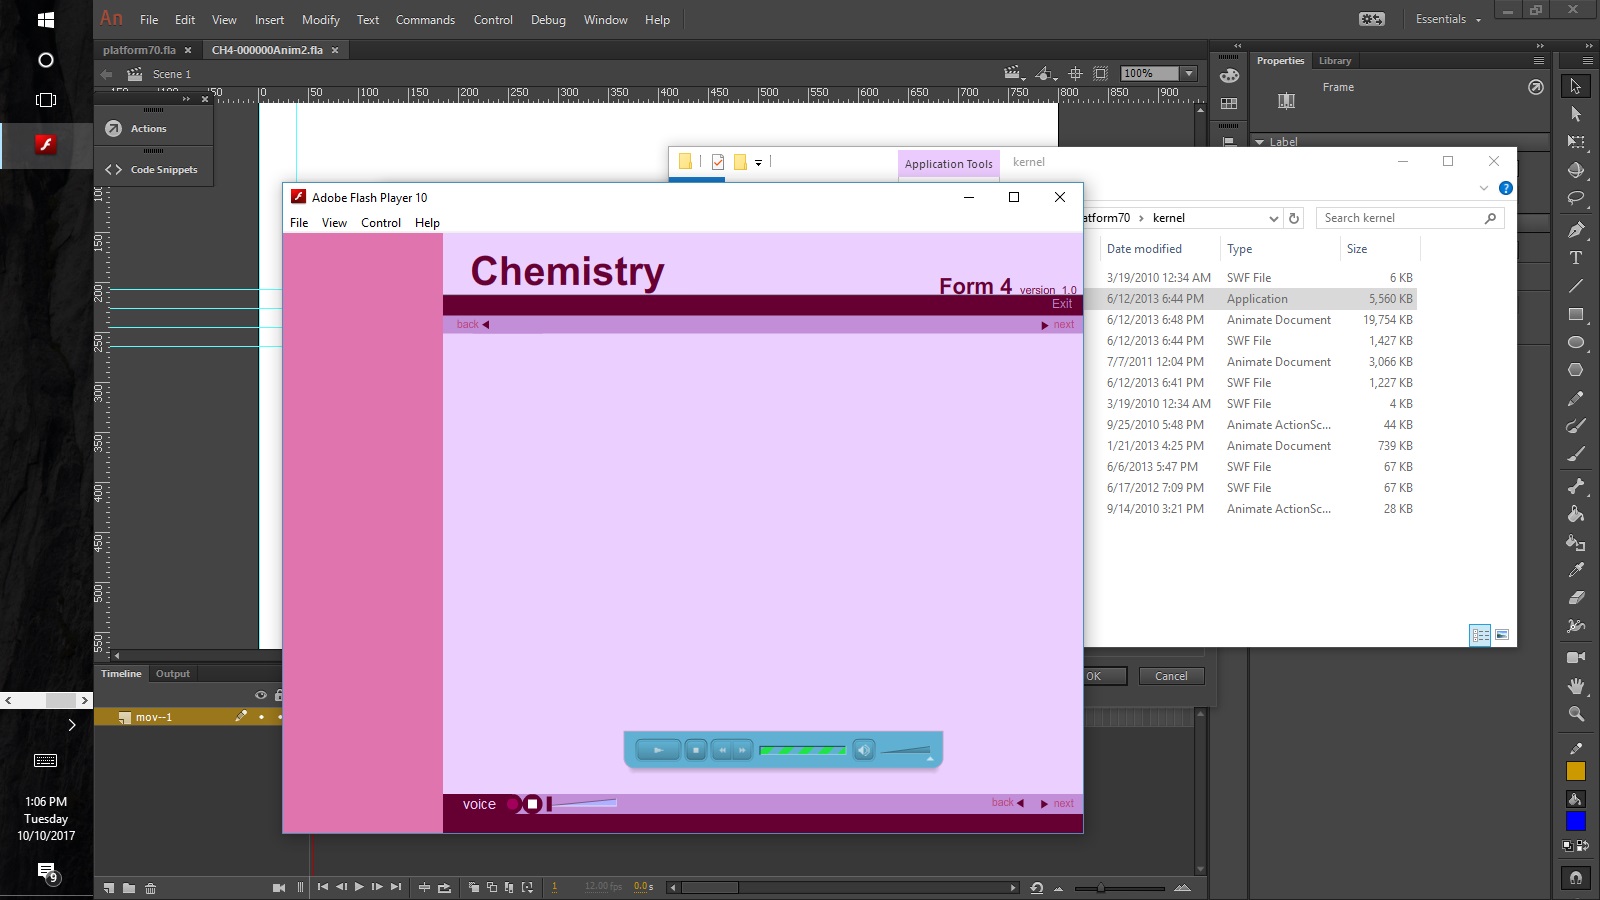Pick the Paint Bucket tool

click(x=1576, y=514)
